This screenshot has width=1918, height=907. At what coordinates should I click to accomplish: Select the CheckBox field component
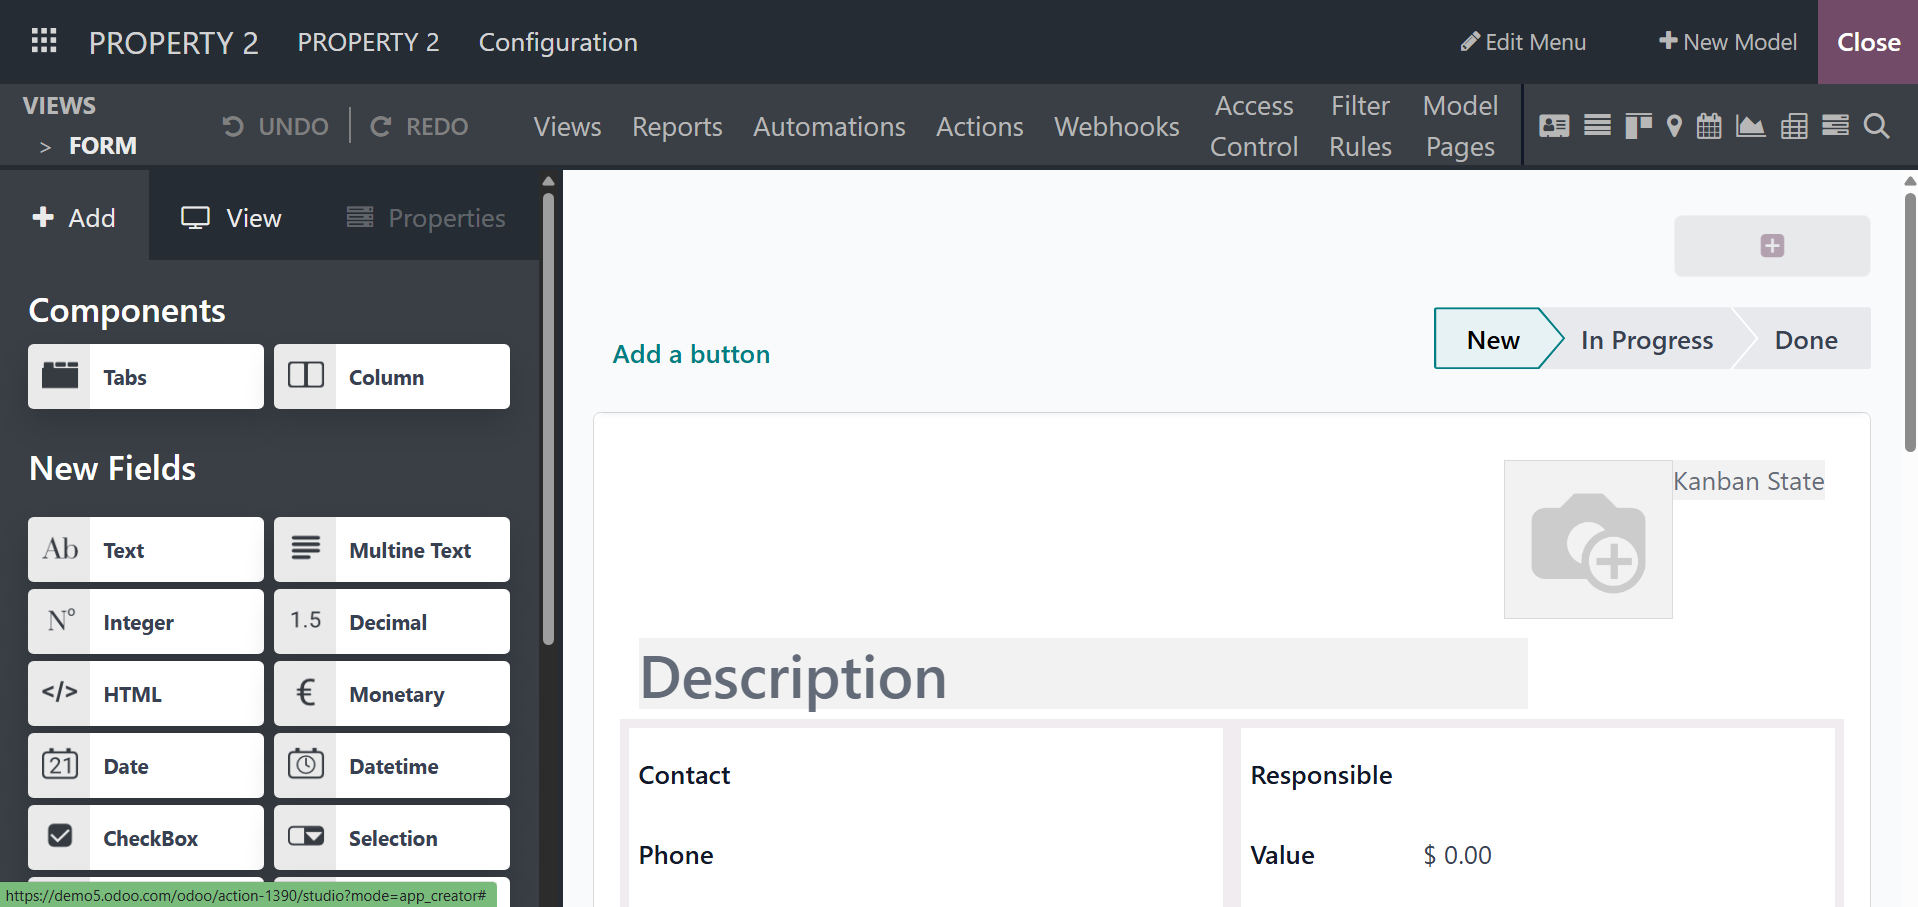[x=146, y=837]
